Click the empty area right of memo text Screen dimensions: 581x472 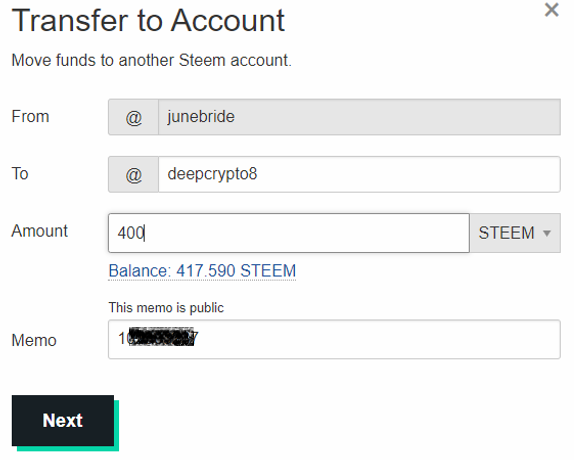[x=378, y=339]
